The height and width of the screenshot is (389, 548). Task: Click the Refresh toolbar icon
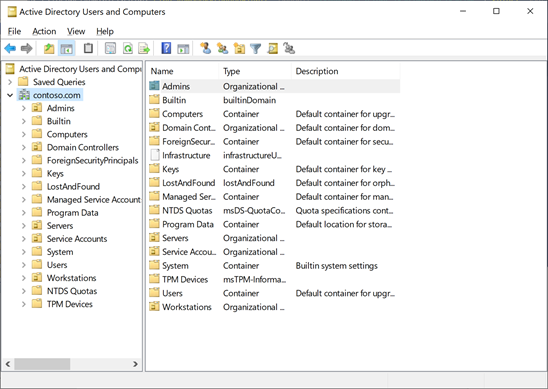tap(128, 48)
